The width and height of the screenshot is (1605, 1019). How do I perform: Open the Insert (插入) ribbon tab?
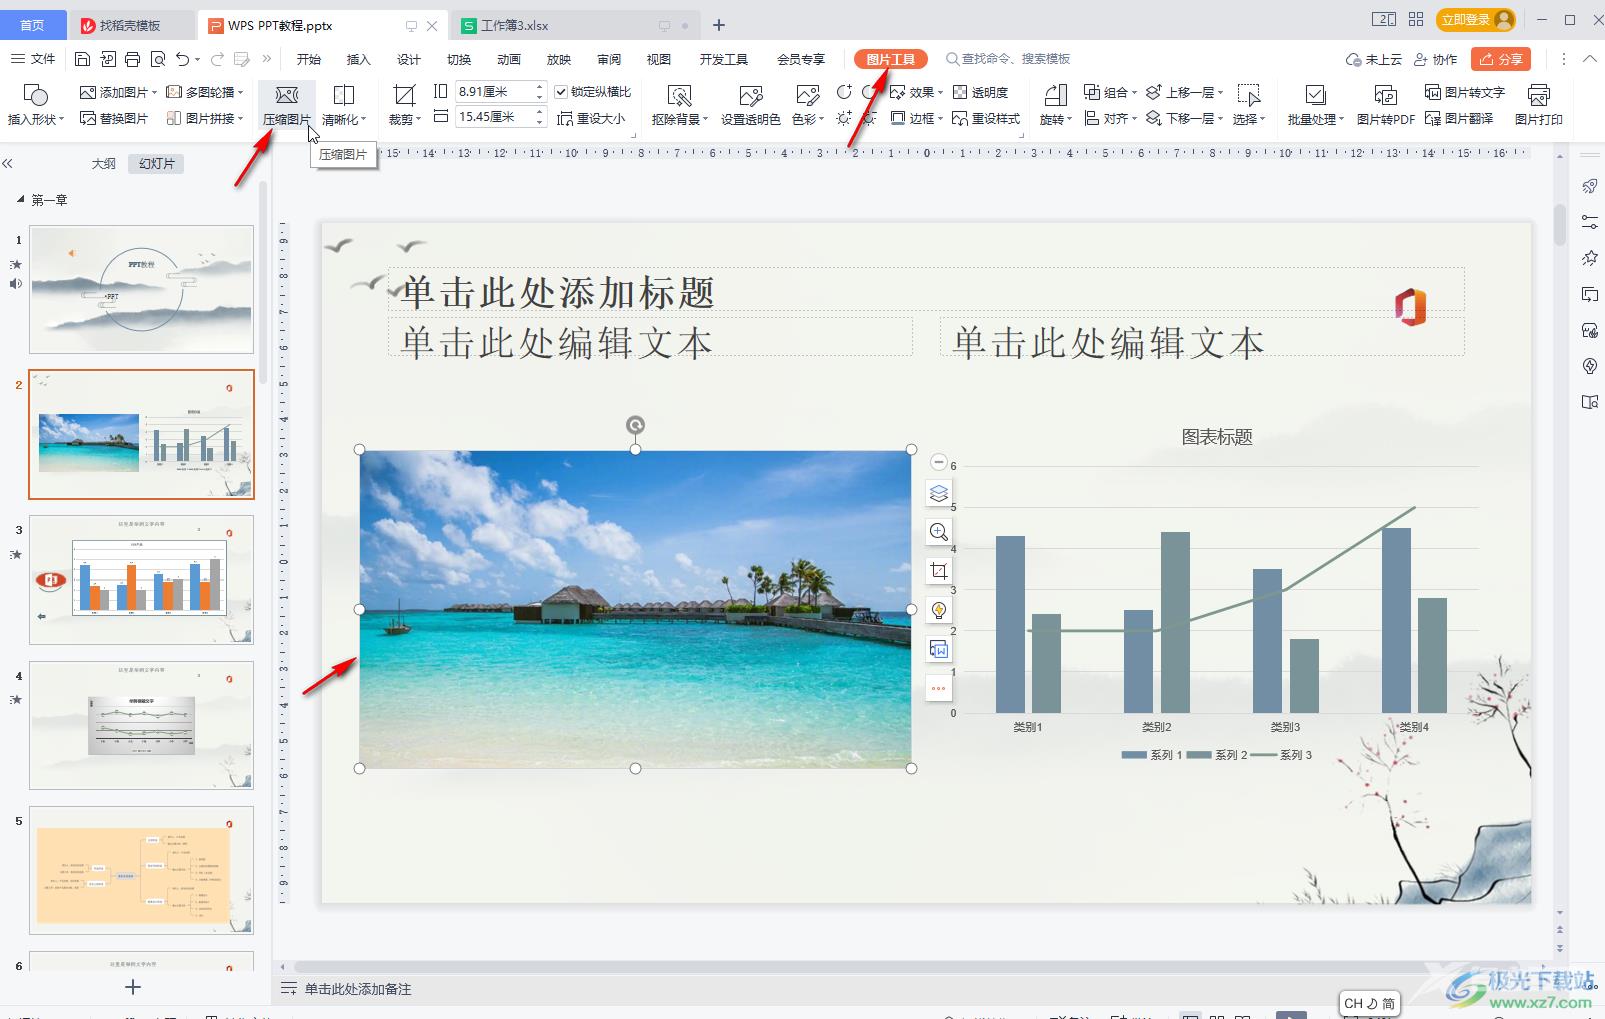point(358,59)
